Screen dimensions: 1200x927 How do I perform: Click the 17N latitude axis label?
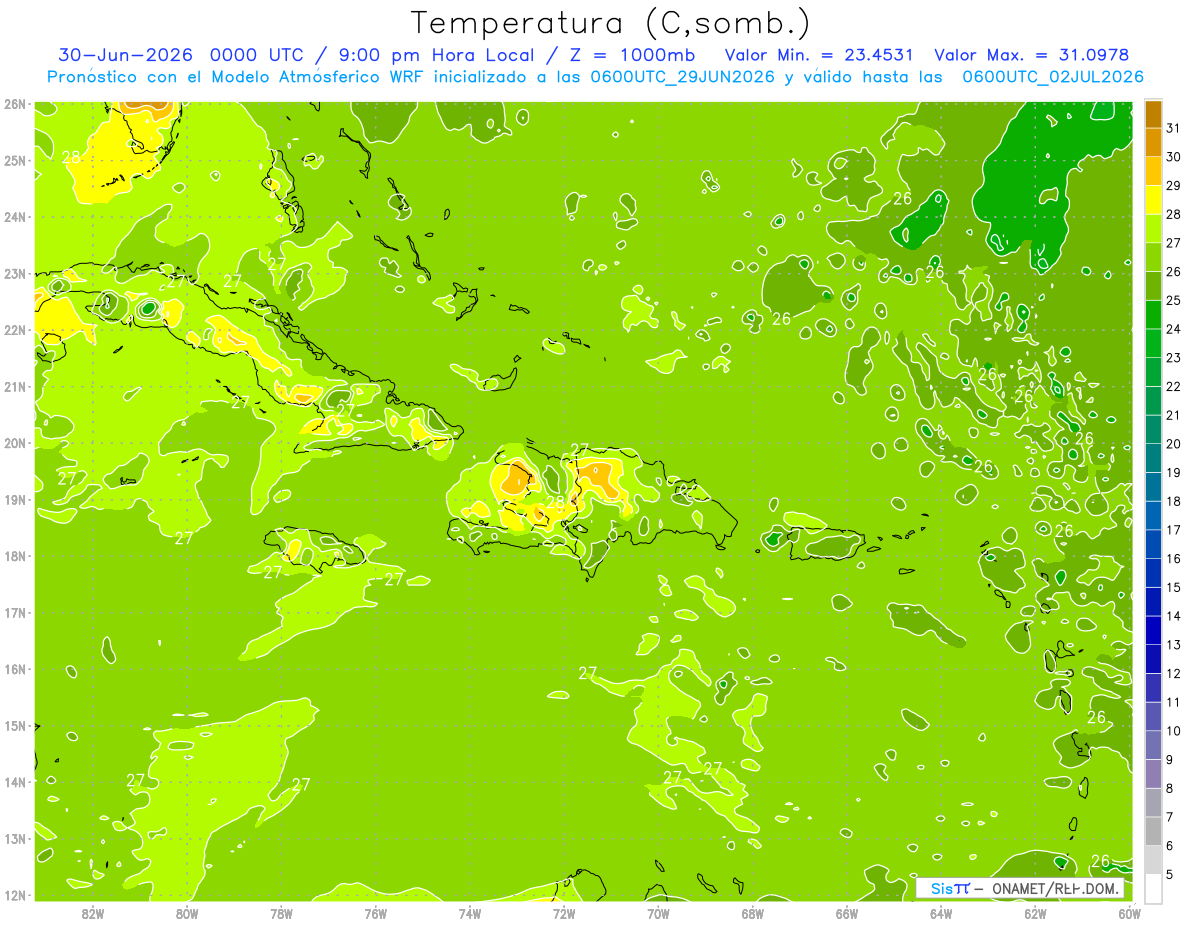click(x=15, y=612)
